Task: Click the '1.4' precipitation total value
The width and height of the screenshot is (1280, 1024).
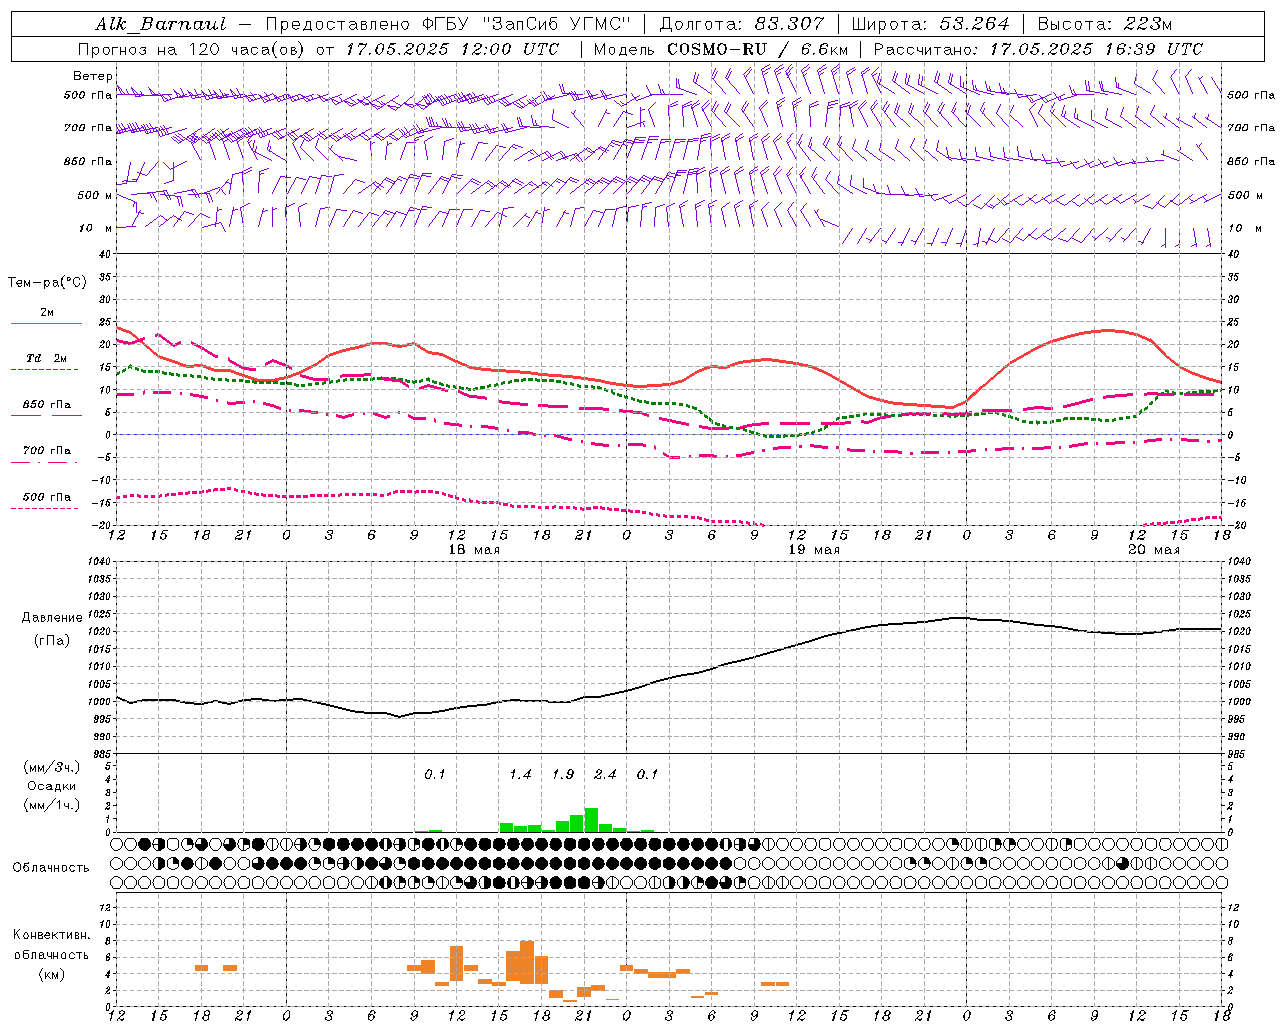Action: coord(520,774)
